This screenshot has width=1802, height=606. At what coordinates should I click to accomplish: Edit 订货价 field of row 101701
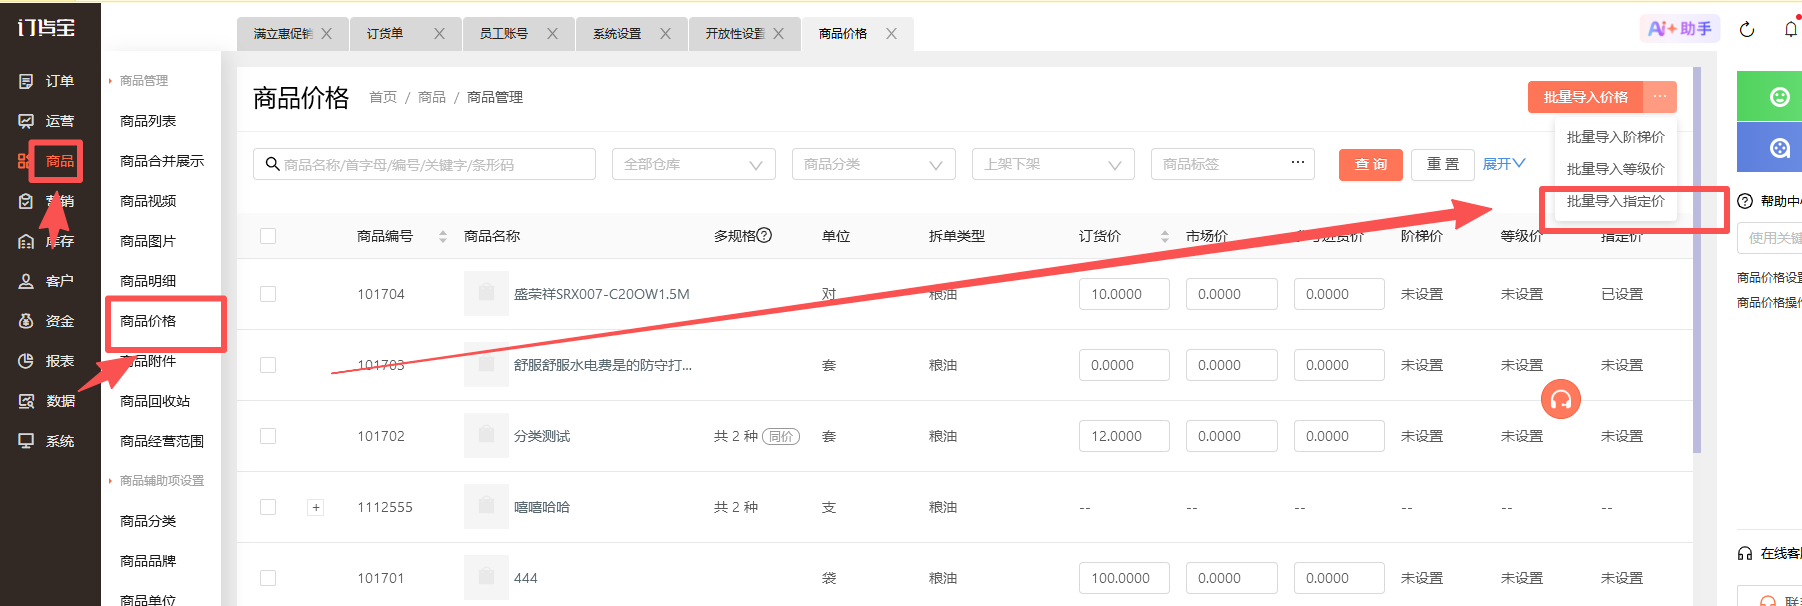(x=1124, y=578)
